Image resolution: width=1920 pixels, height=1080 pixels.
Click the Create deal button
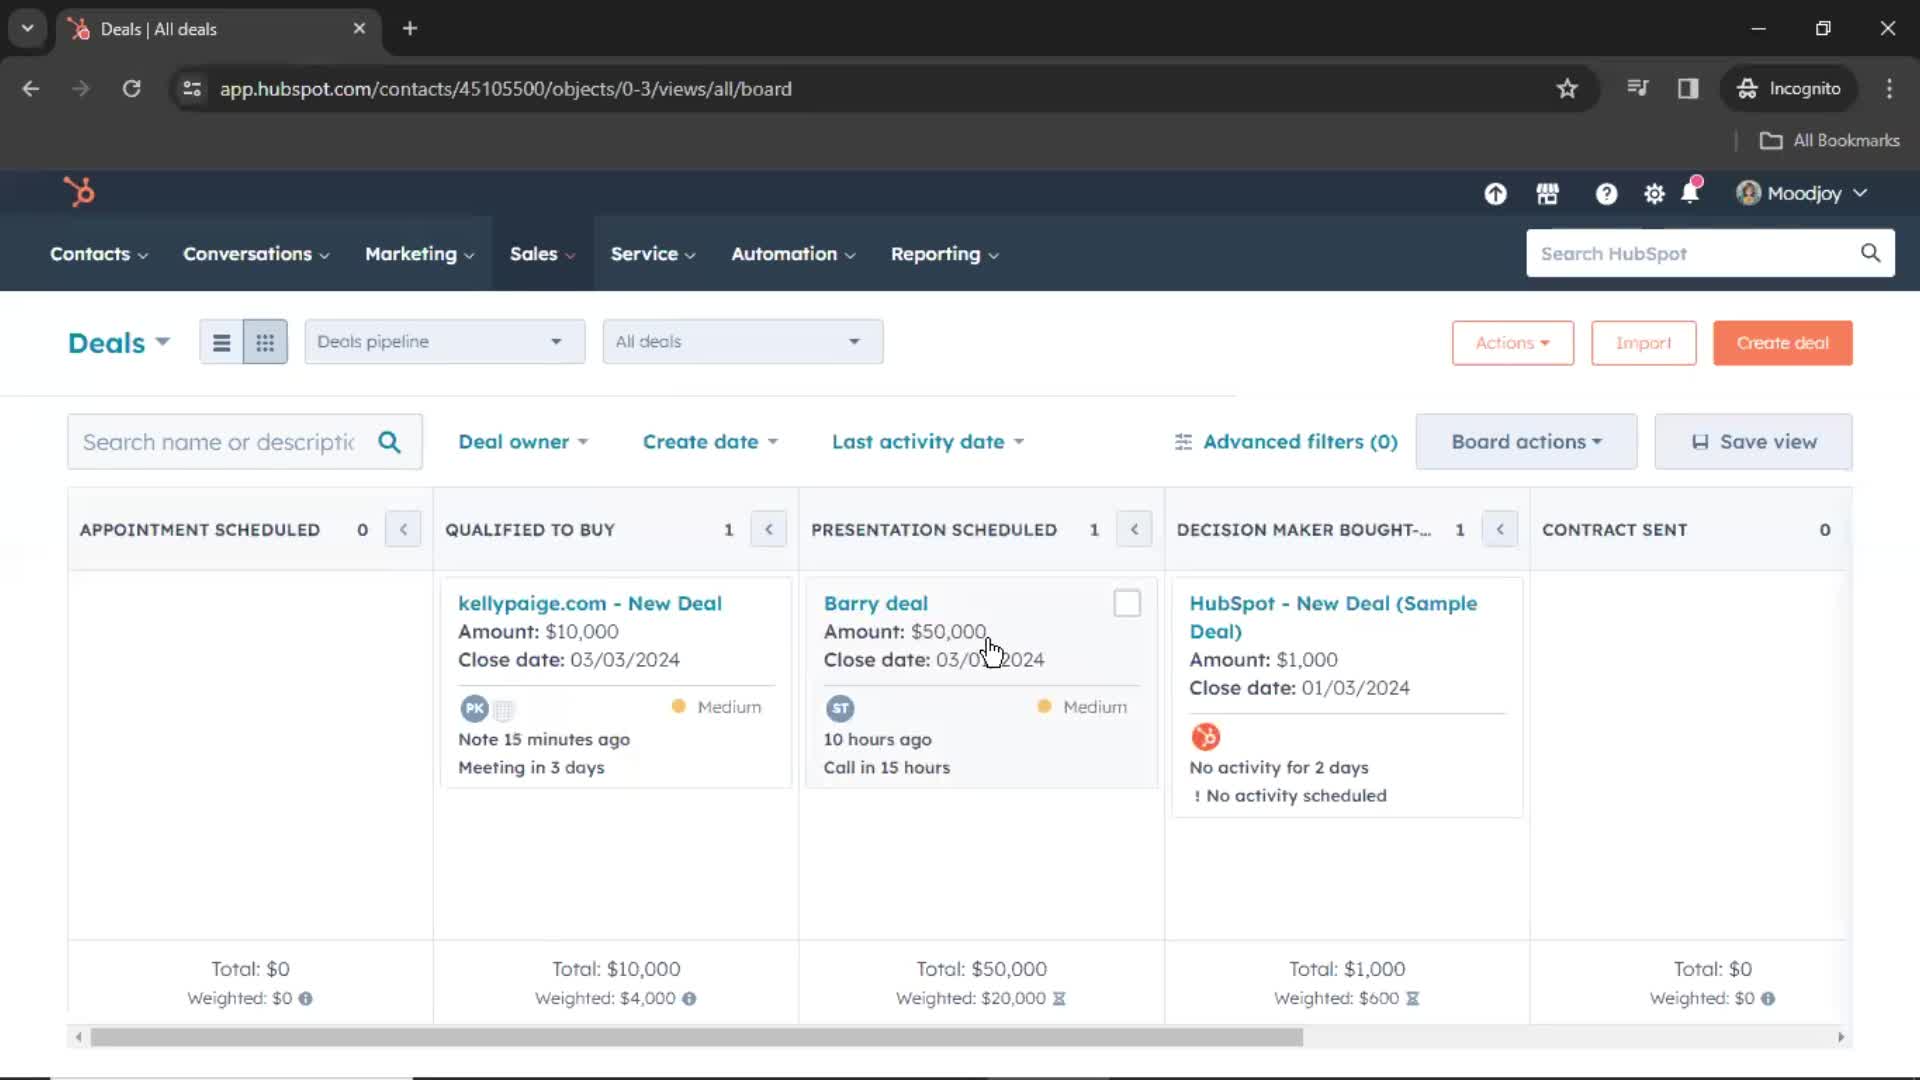click(1783, 343)
